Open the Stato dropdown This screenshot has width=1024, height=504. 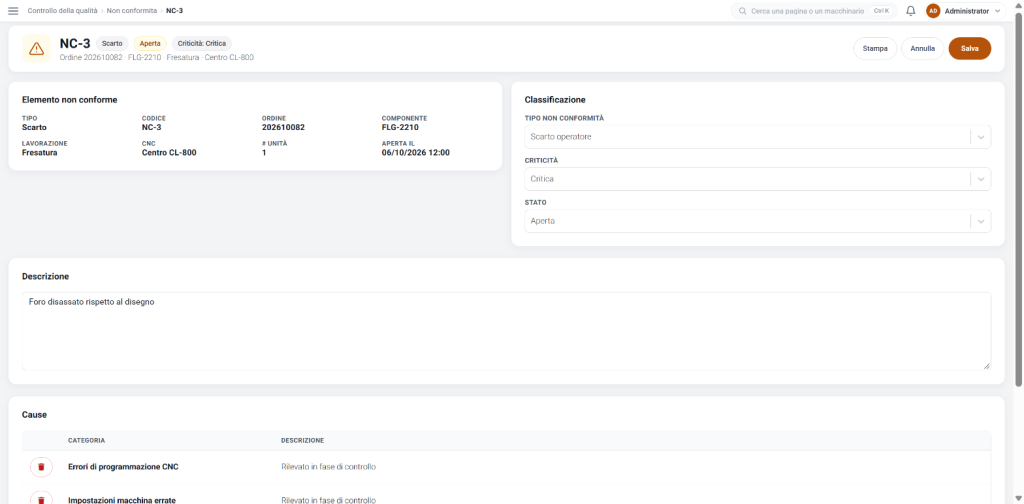click(758, 221)
